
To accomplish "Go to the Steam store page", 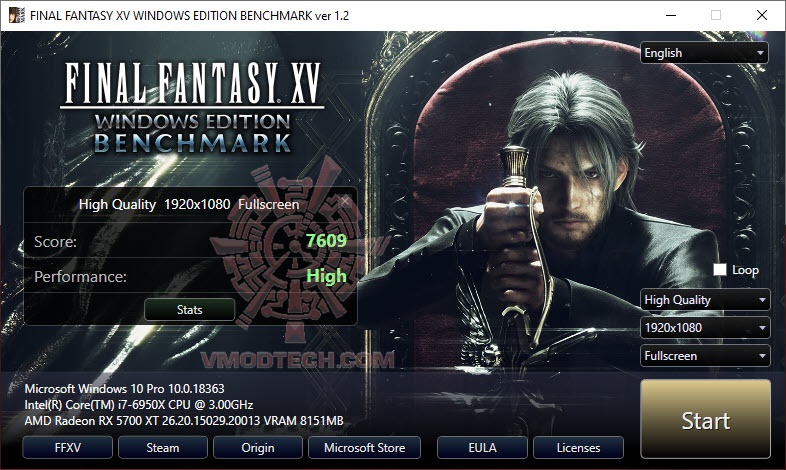I will coord(162,447).
